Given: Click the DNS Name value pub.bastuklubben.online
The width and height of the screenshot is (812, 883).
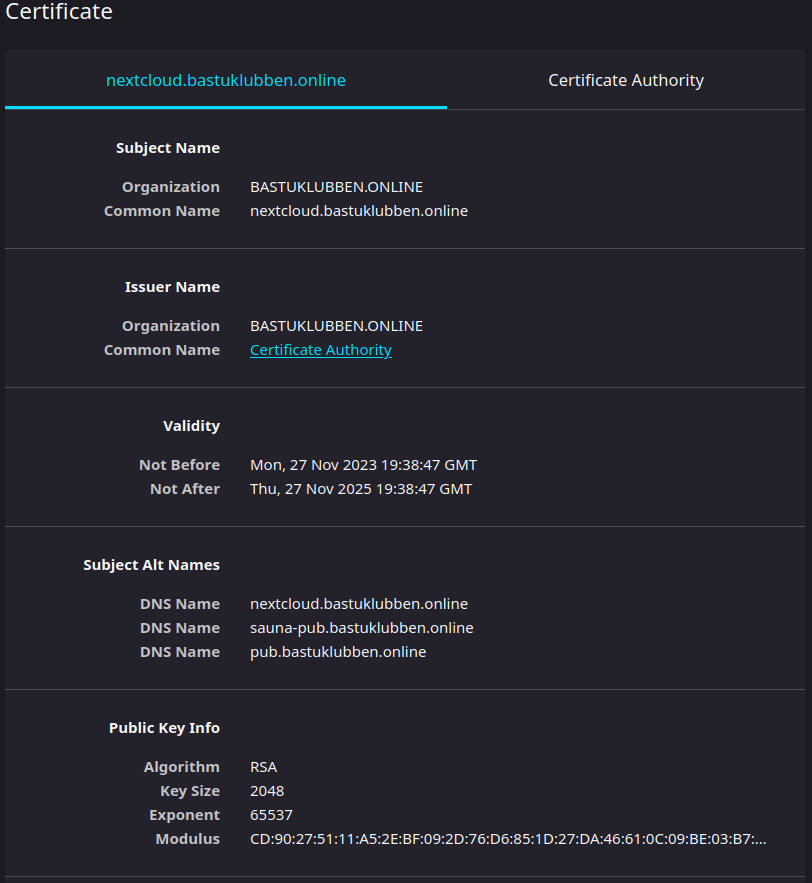Looking at the screenshot, I should pos(338,652).
